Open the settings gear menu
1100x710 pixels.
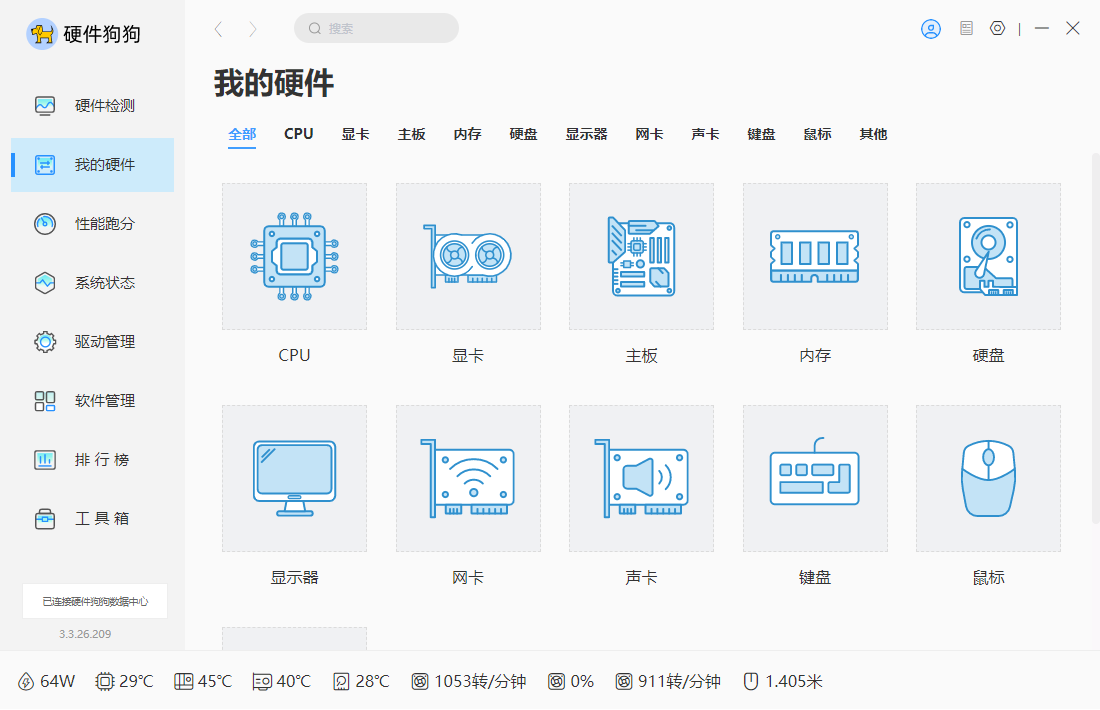[997, 28]
